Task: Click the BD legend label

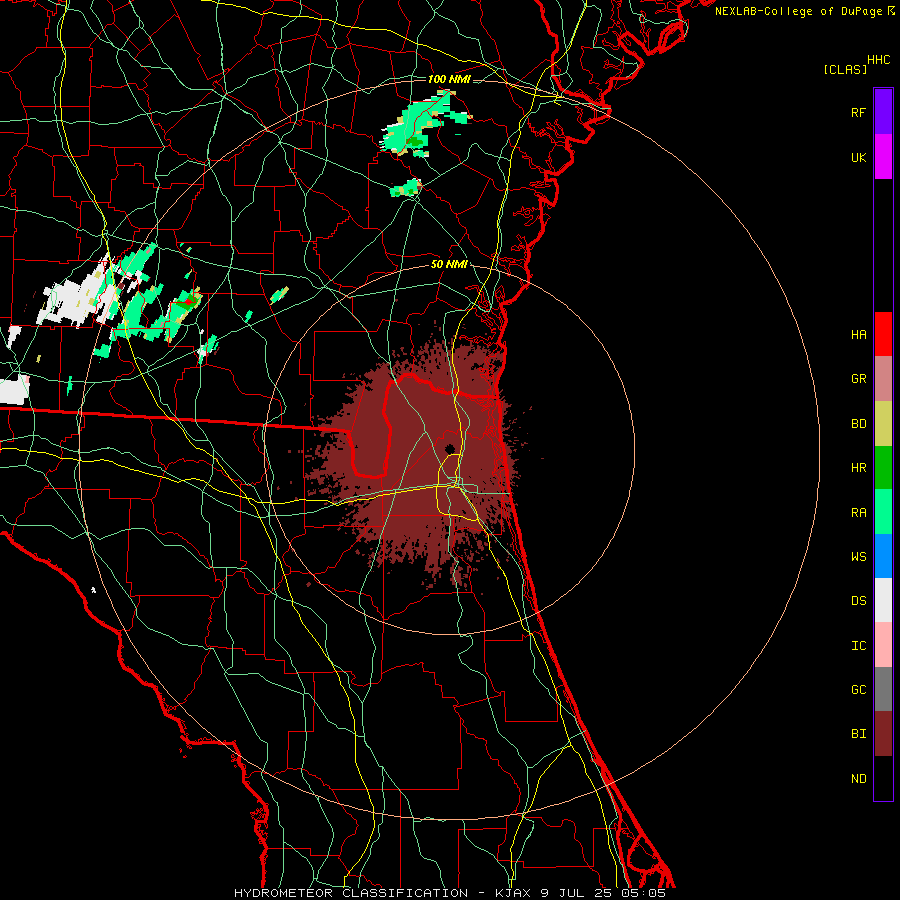Action: point(858,424)
